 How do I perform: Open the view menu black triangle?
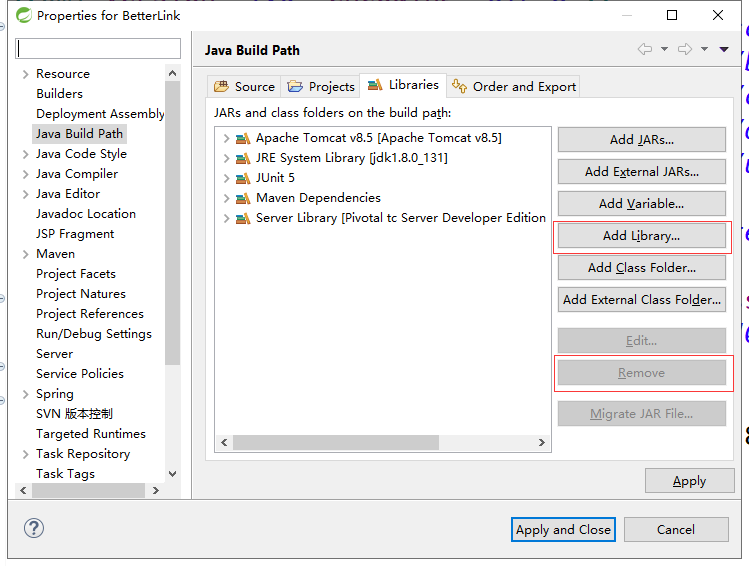724,49
